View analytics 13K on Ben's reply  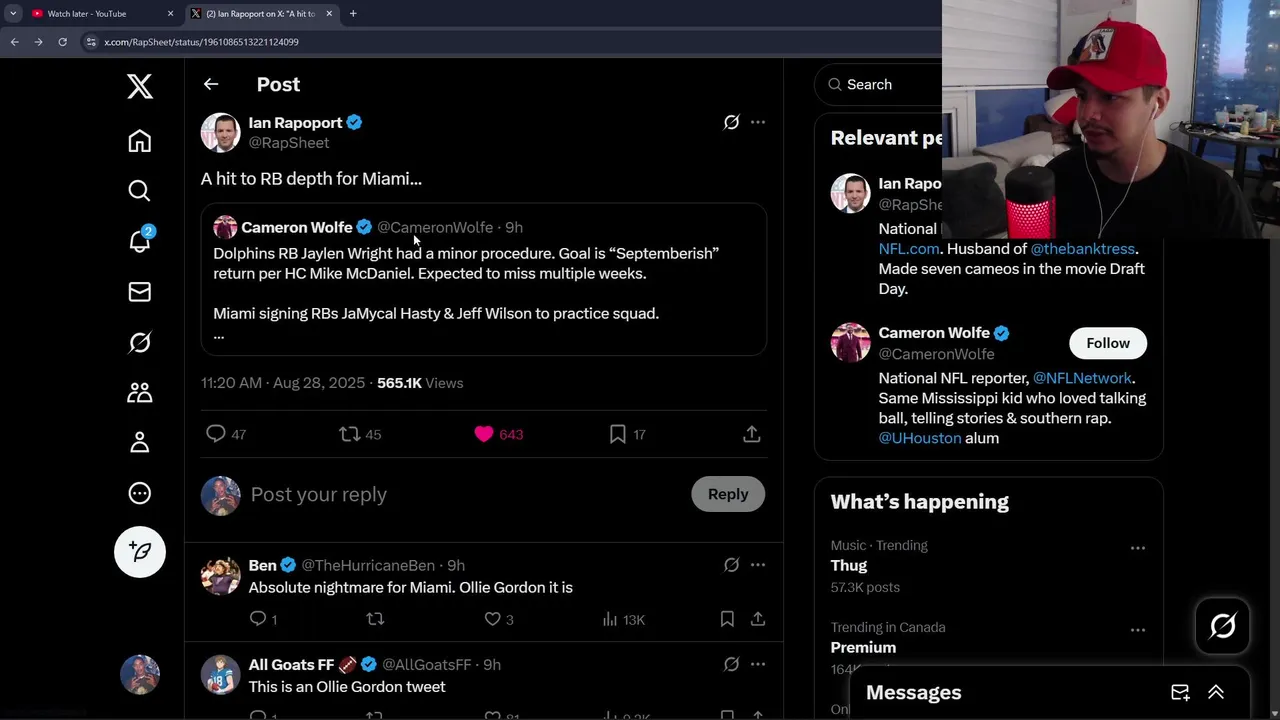(x=623, y=619)
